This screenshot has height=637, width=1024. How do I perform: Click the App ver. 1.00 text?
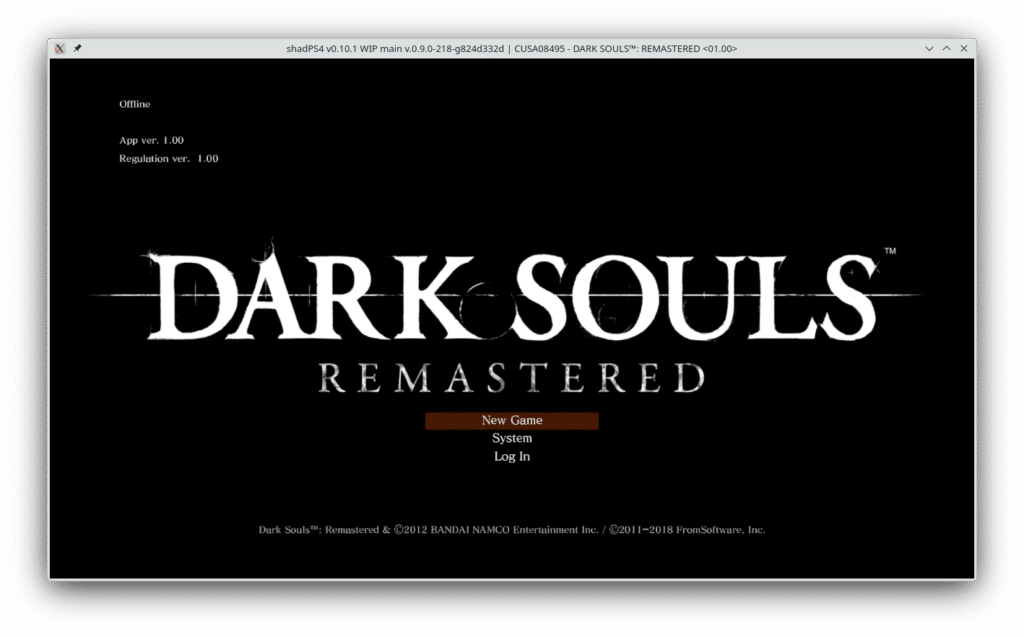pos(152,140)
